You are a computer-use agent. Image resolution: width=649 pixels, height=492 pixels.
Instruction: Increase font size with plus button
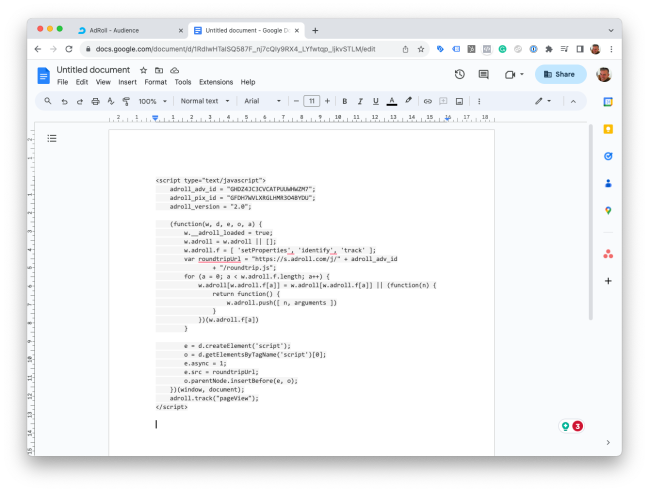coord(328,101)
